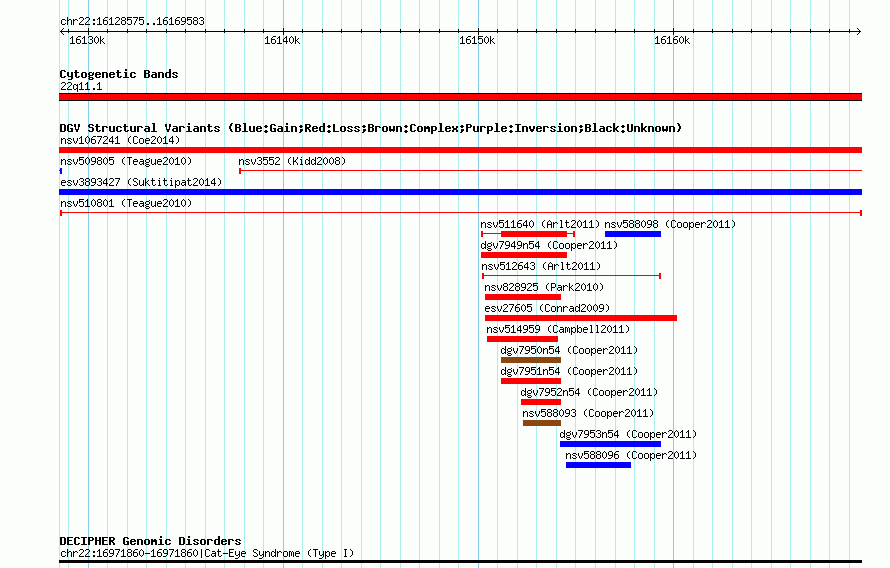
Task: Open the esv3893427 (Suktitipat2014) label
Action: (141, 182)
